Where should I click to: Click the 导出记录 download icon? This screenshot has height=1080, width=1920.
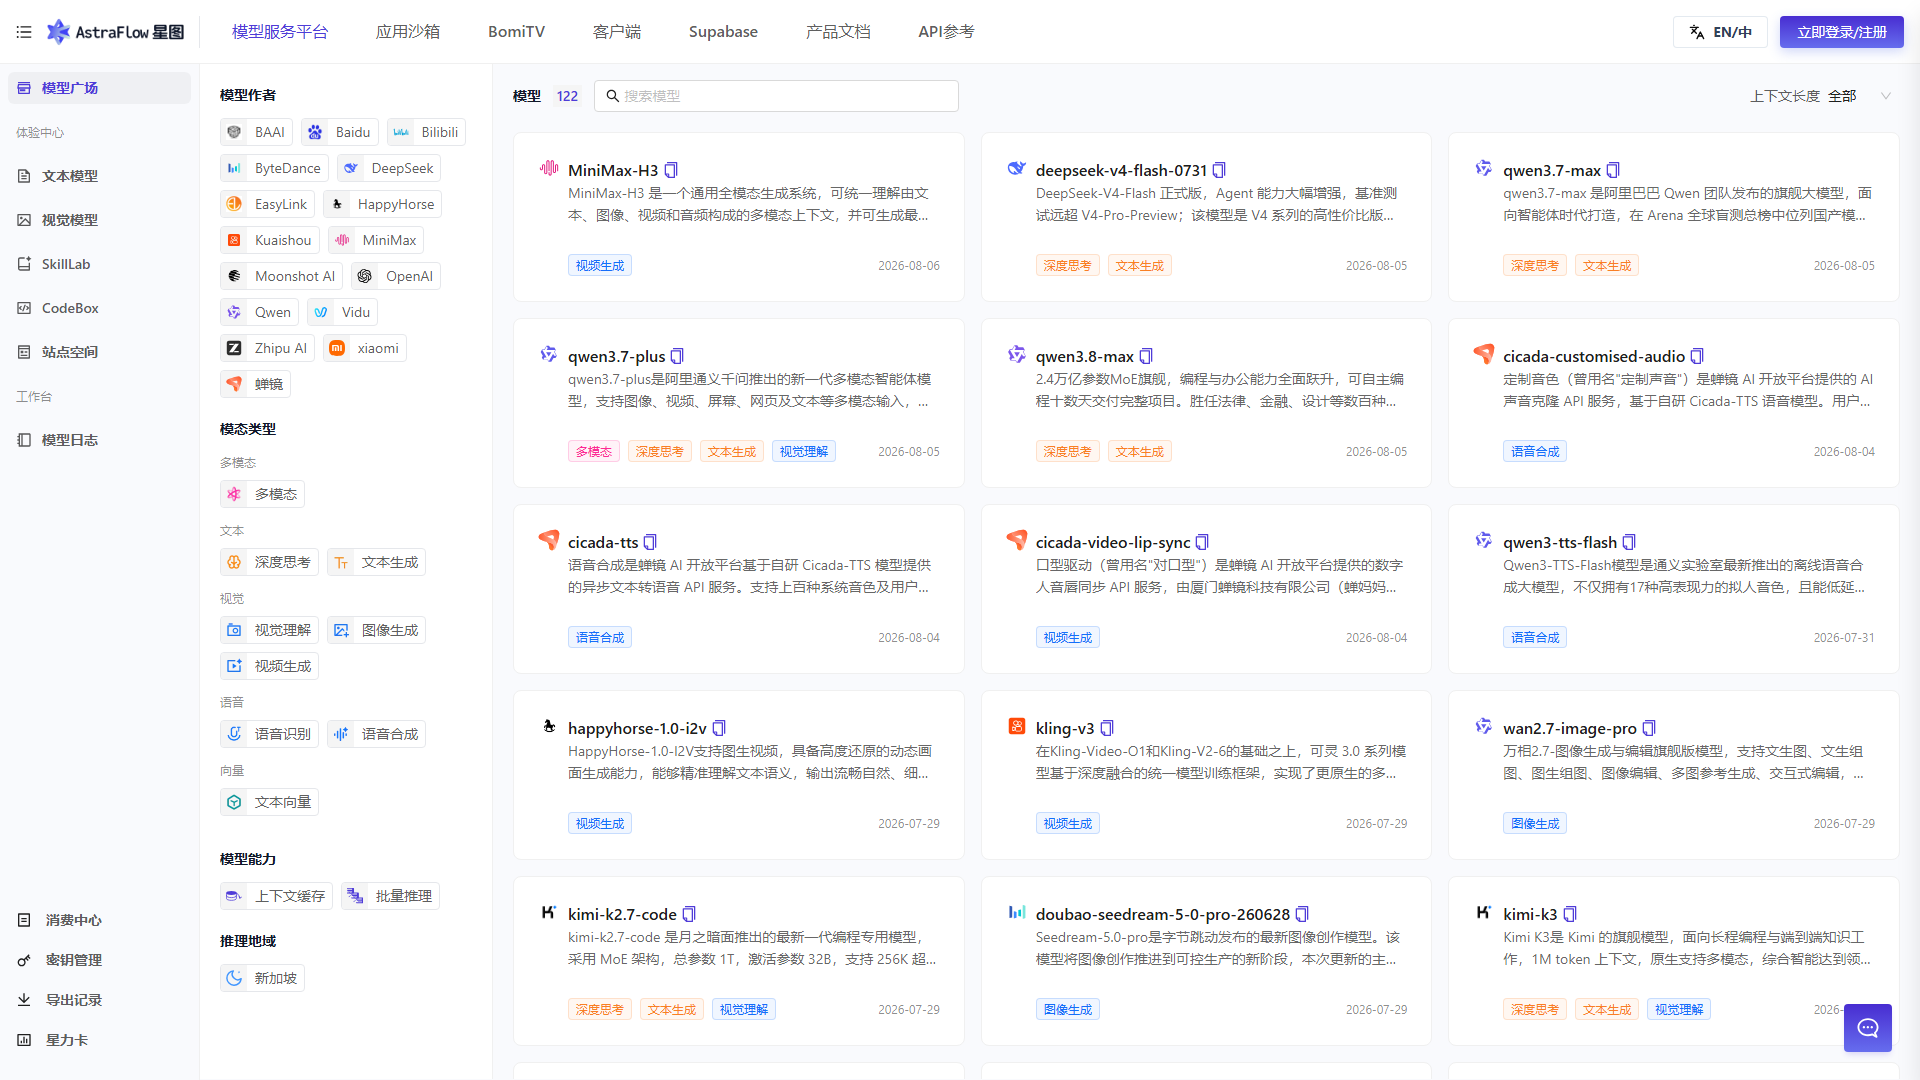click(24, 1000)
